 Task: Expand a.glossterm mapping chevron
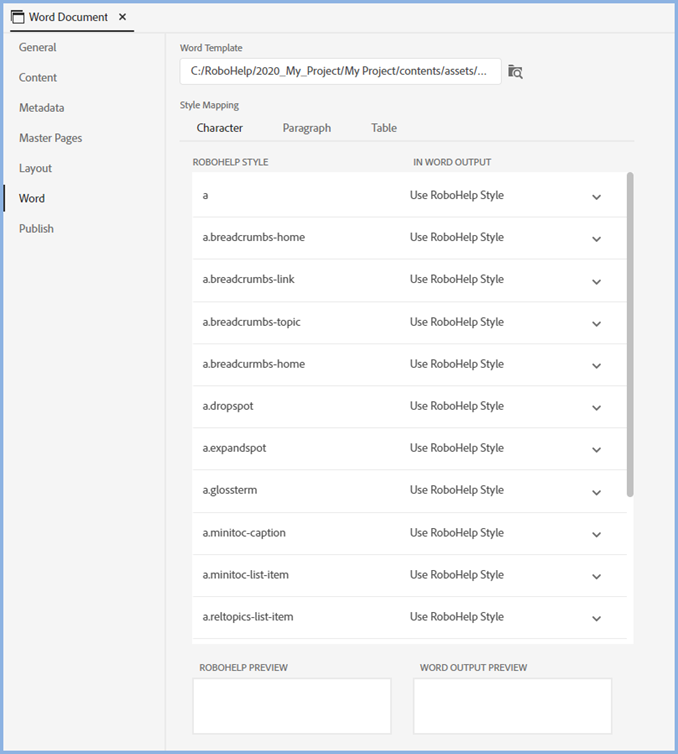coord(596,492)
